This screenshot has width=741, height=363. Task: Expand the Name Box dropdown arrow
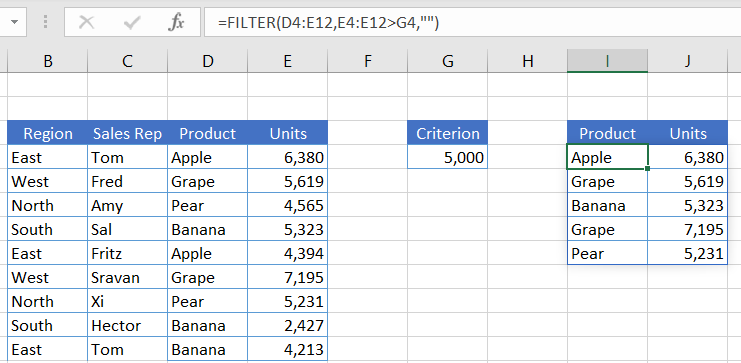pyautogui.click(x=14, y=22)
